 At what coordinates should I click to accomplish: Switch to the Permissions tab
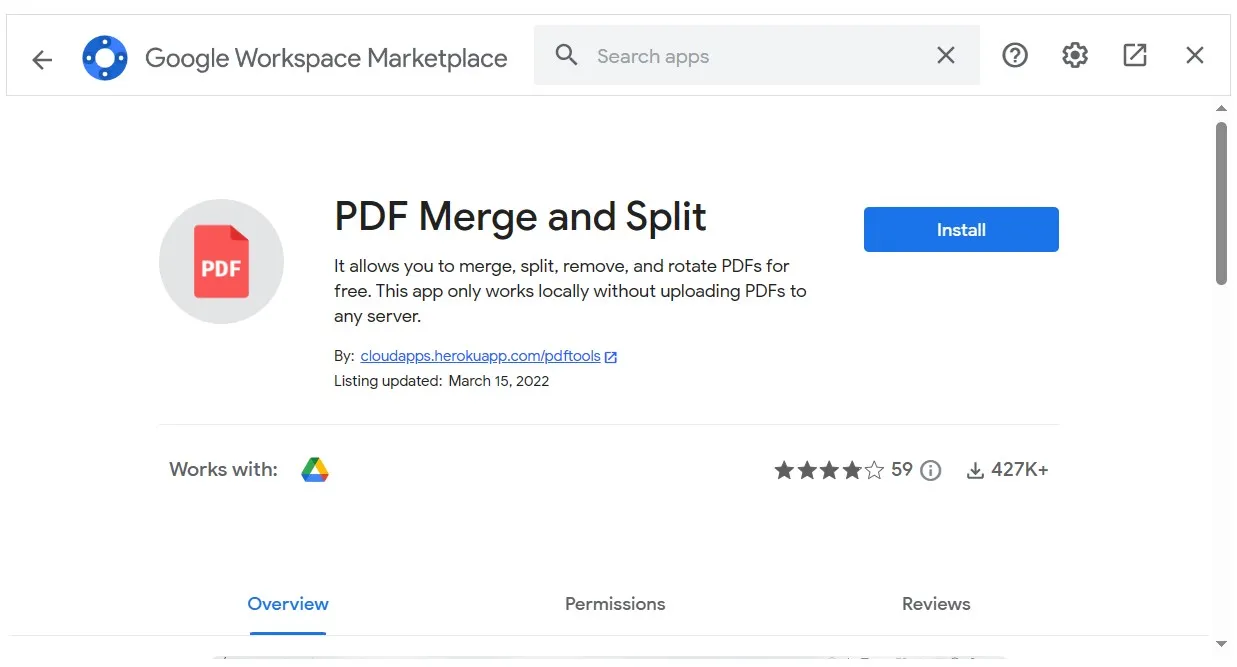615,604
